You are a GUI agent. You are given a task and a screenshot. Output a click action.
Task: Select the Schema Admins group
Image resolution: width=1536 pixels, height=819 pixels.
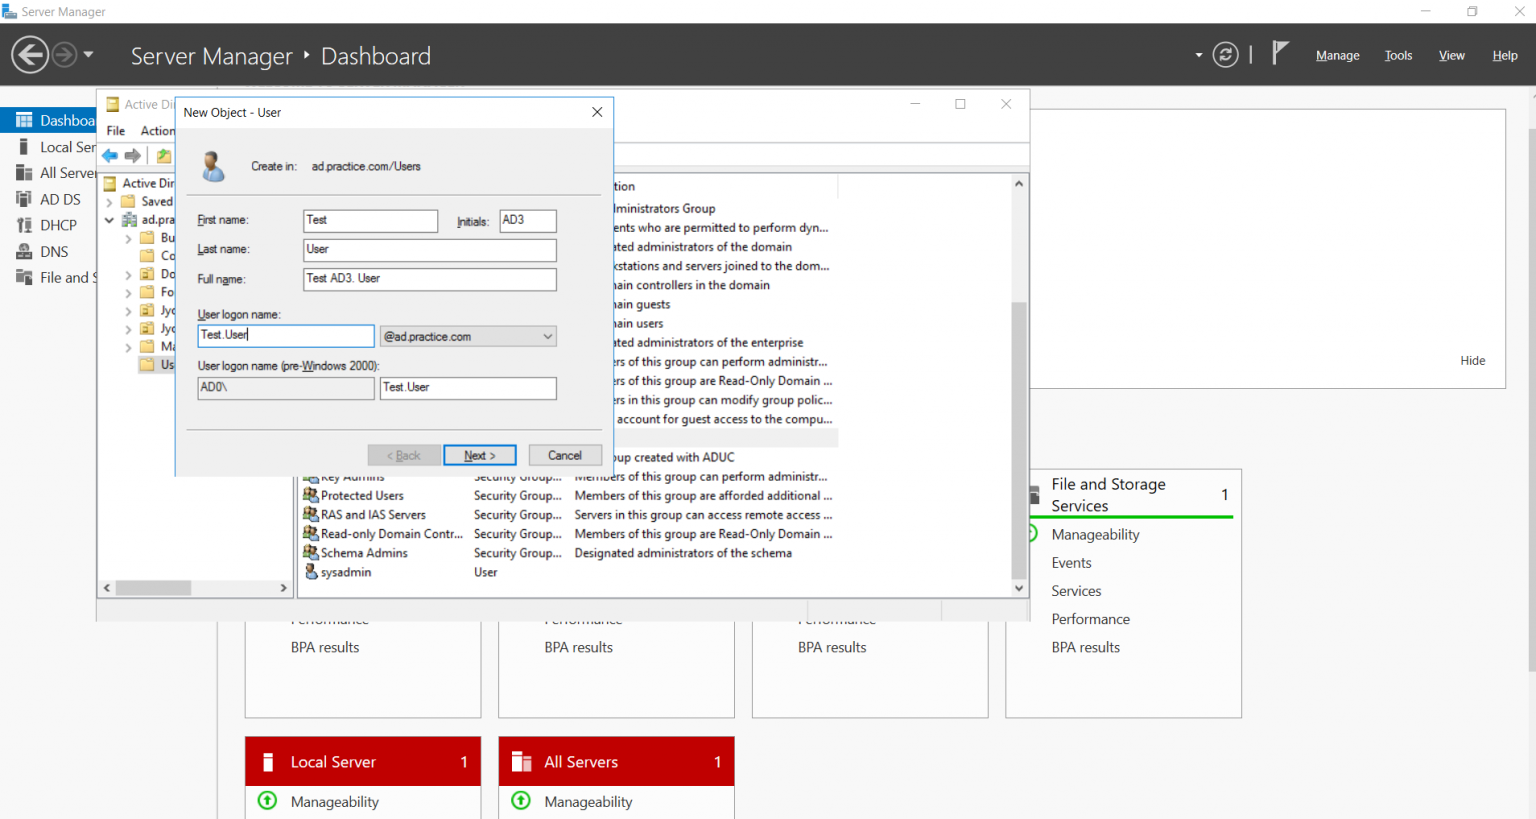pos(364,553)
